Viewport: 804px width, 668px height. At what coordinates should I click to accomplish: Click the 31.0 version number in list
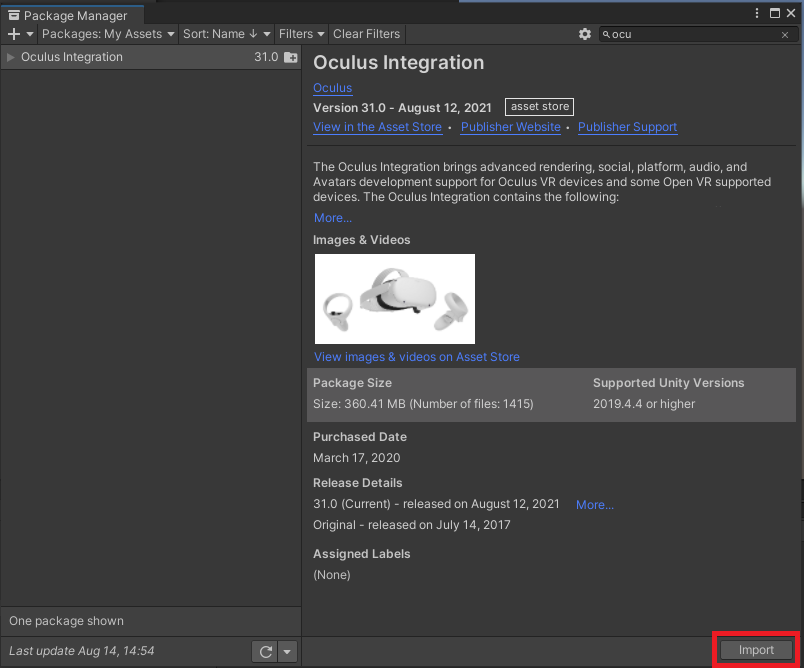[266, 57]
